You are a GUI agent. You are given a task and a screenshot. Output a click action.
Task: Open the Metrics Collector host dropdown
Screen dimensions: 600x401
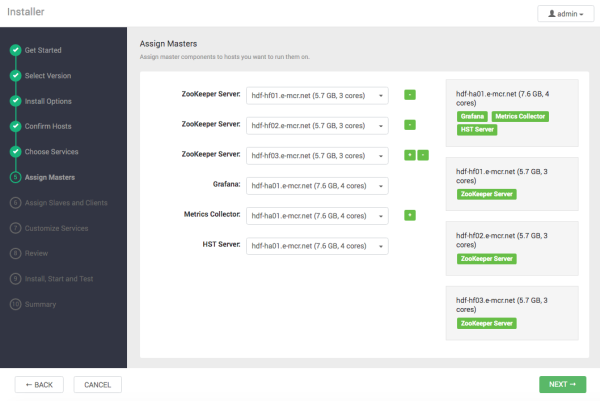pos(317,215)
